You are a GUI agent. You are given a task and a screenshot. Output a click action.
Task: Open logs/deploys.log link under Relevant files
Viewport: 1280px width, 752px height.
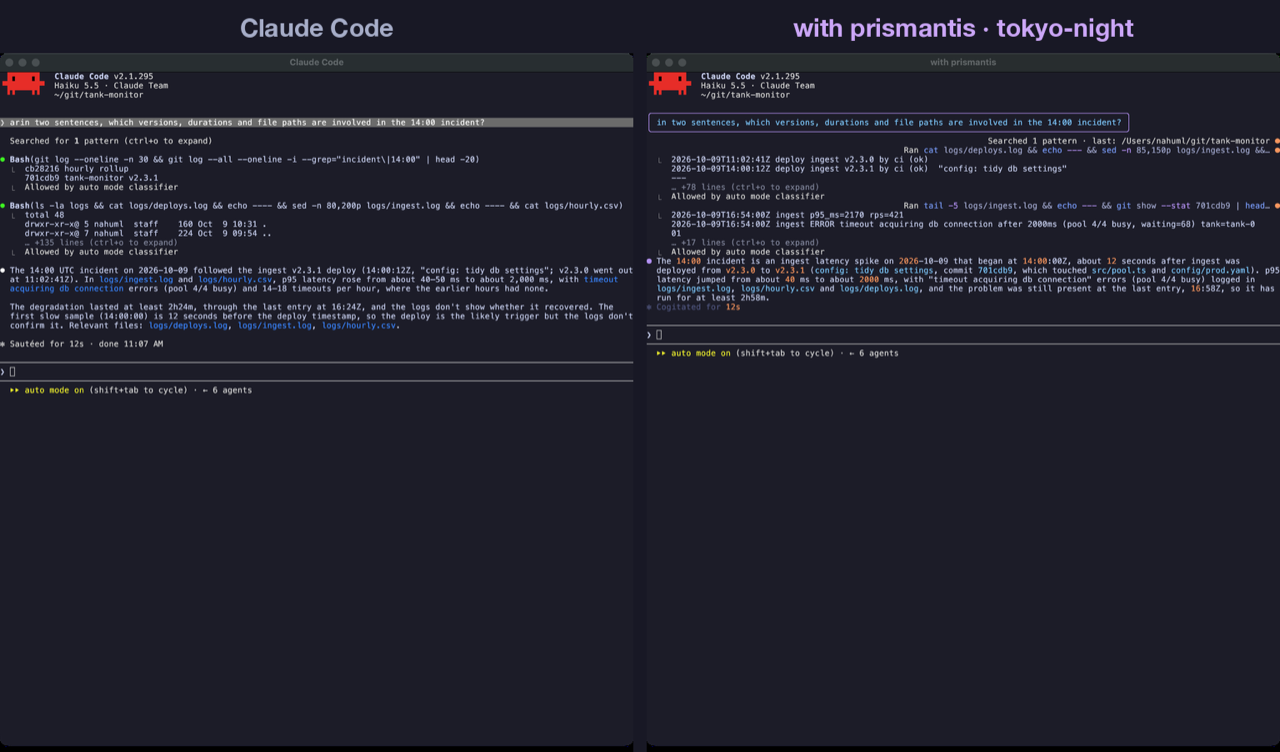point(188,325)
